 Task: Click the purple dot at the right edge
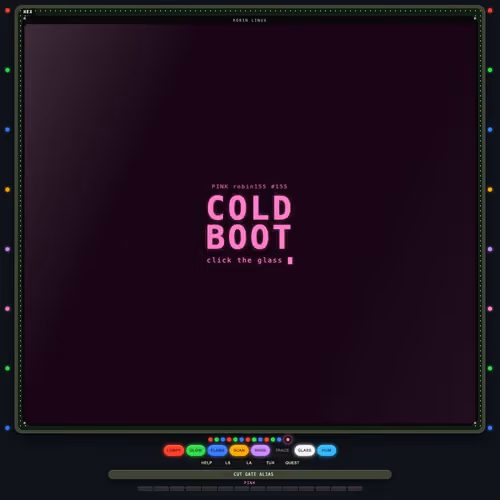tap(490, 249)
